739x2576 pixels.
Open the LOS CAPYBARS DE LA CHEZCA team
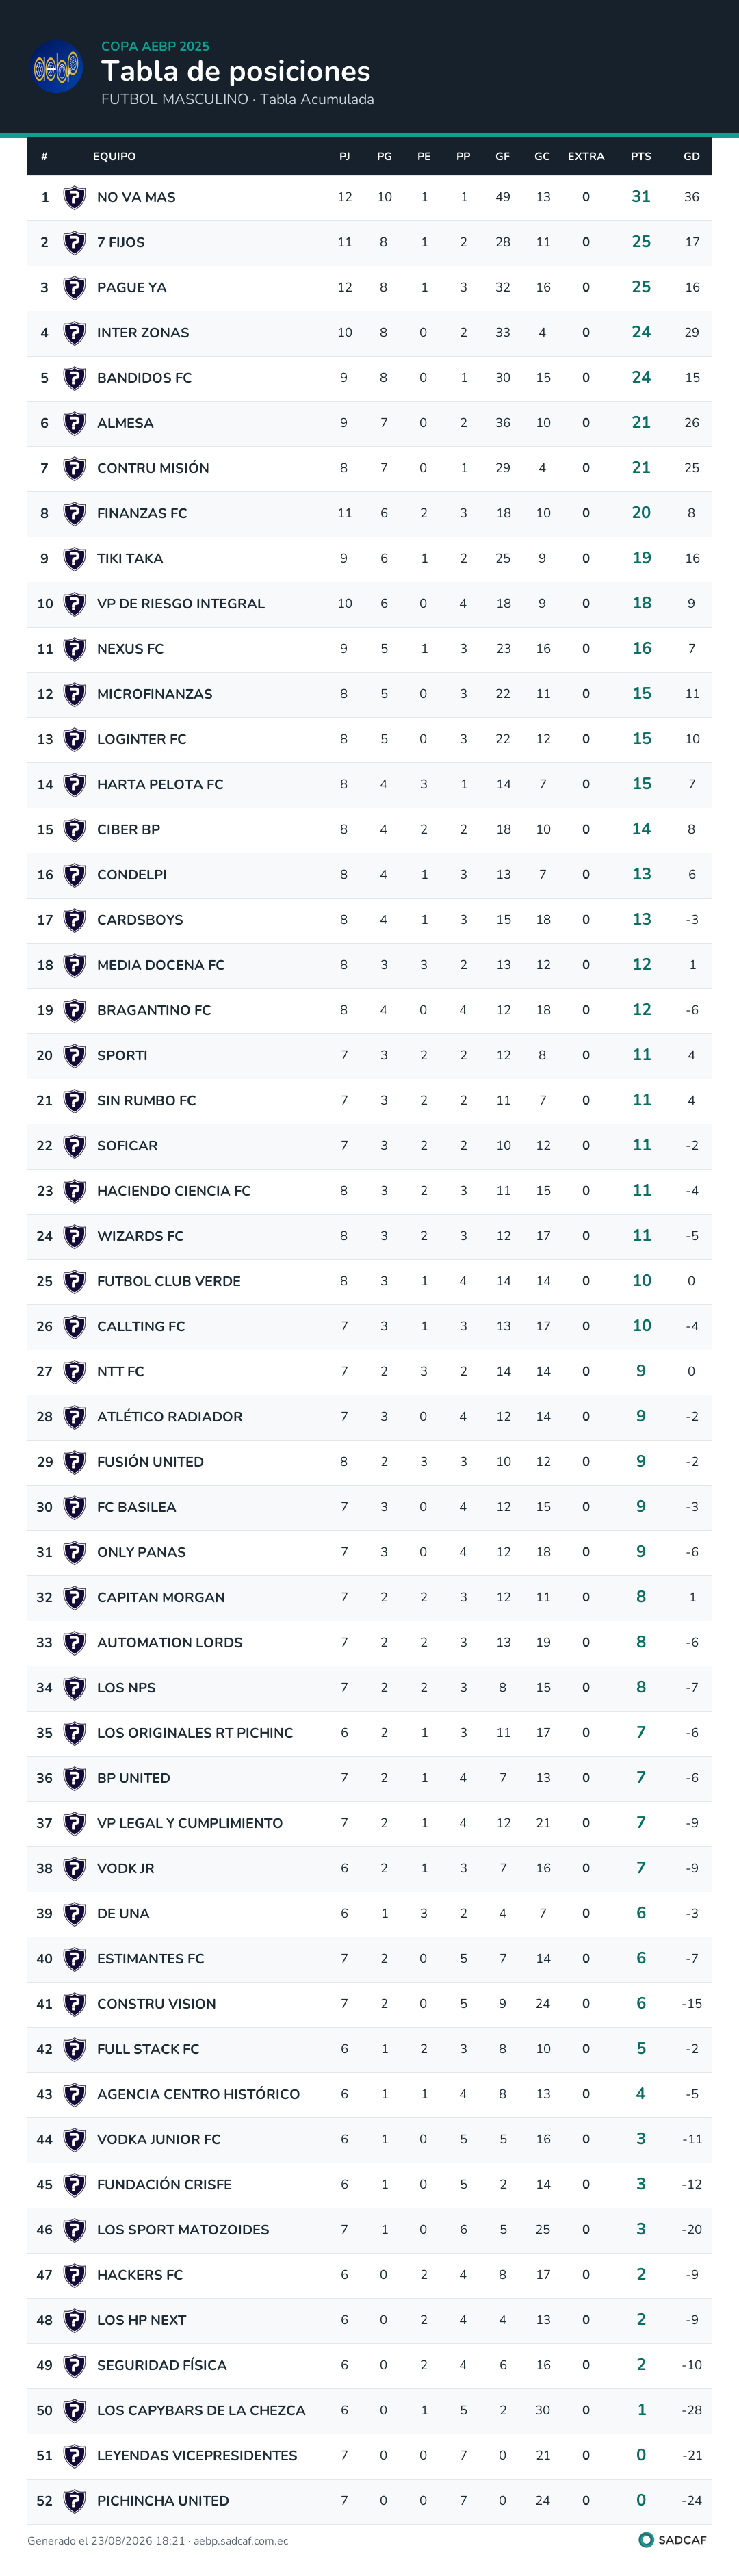(201, 2410)
